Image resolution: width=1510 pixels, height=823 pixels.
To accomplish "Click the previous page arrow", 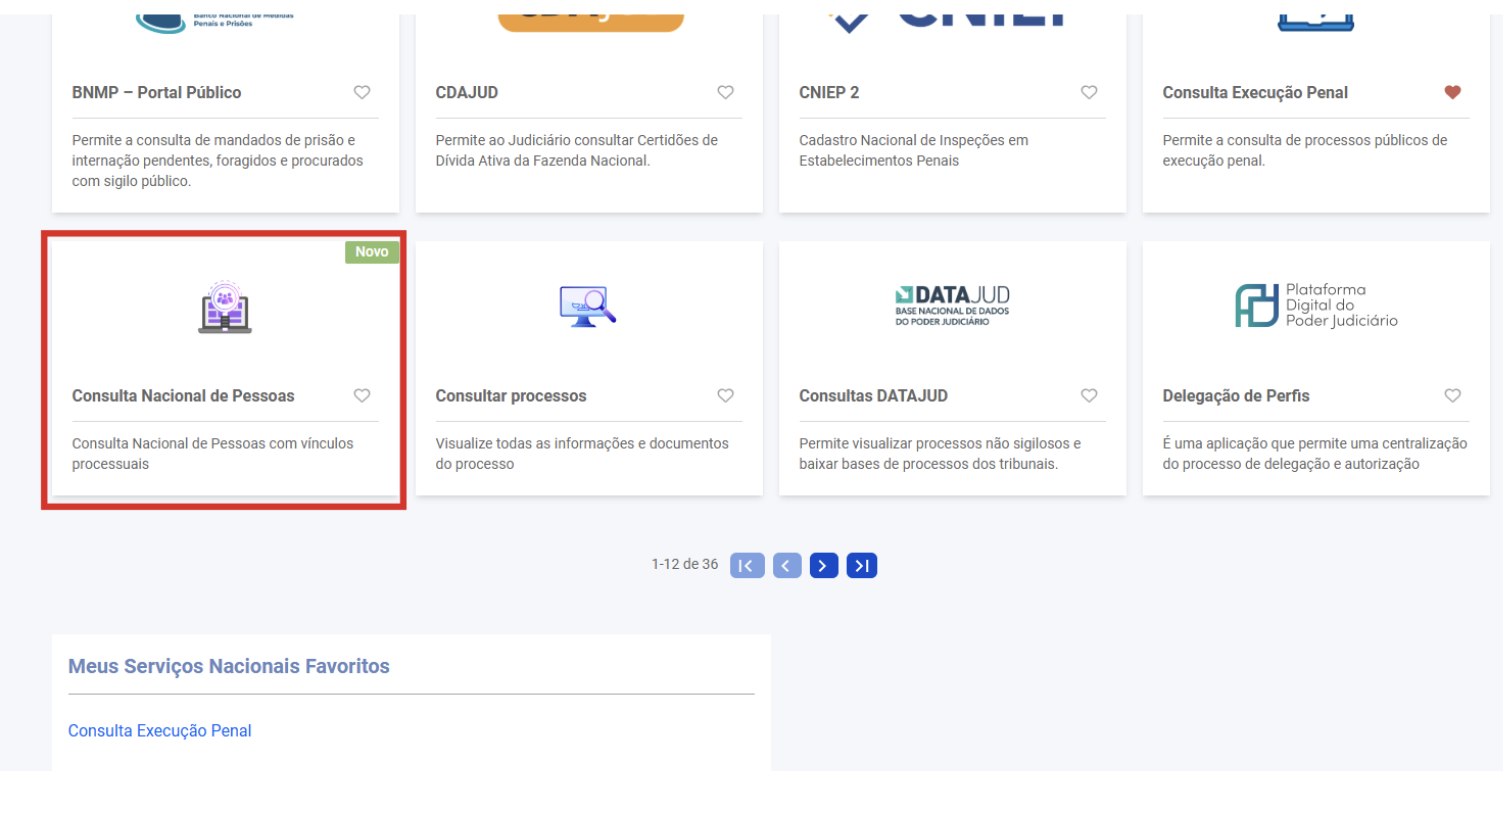I will pyautogui.click(x=786, y=565).
